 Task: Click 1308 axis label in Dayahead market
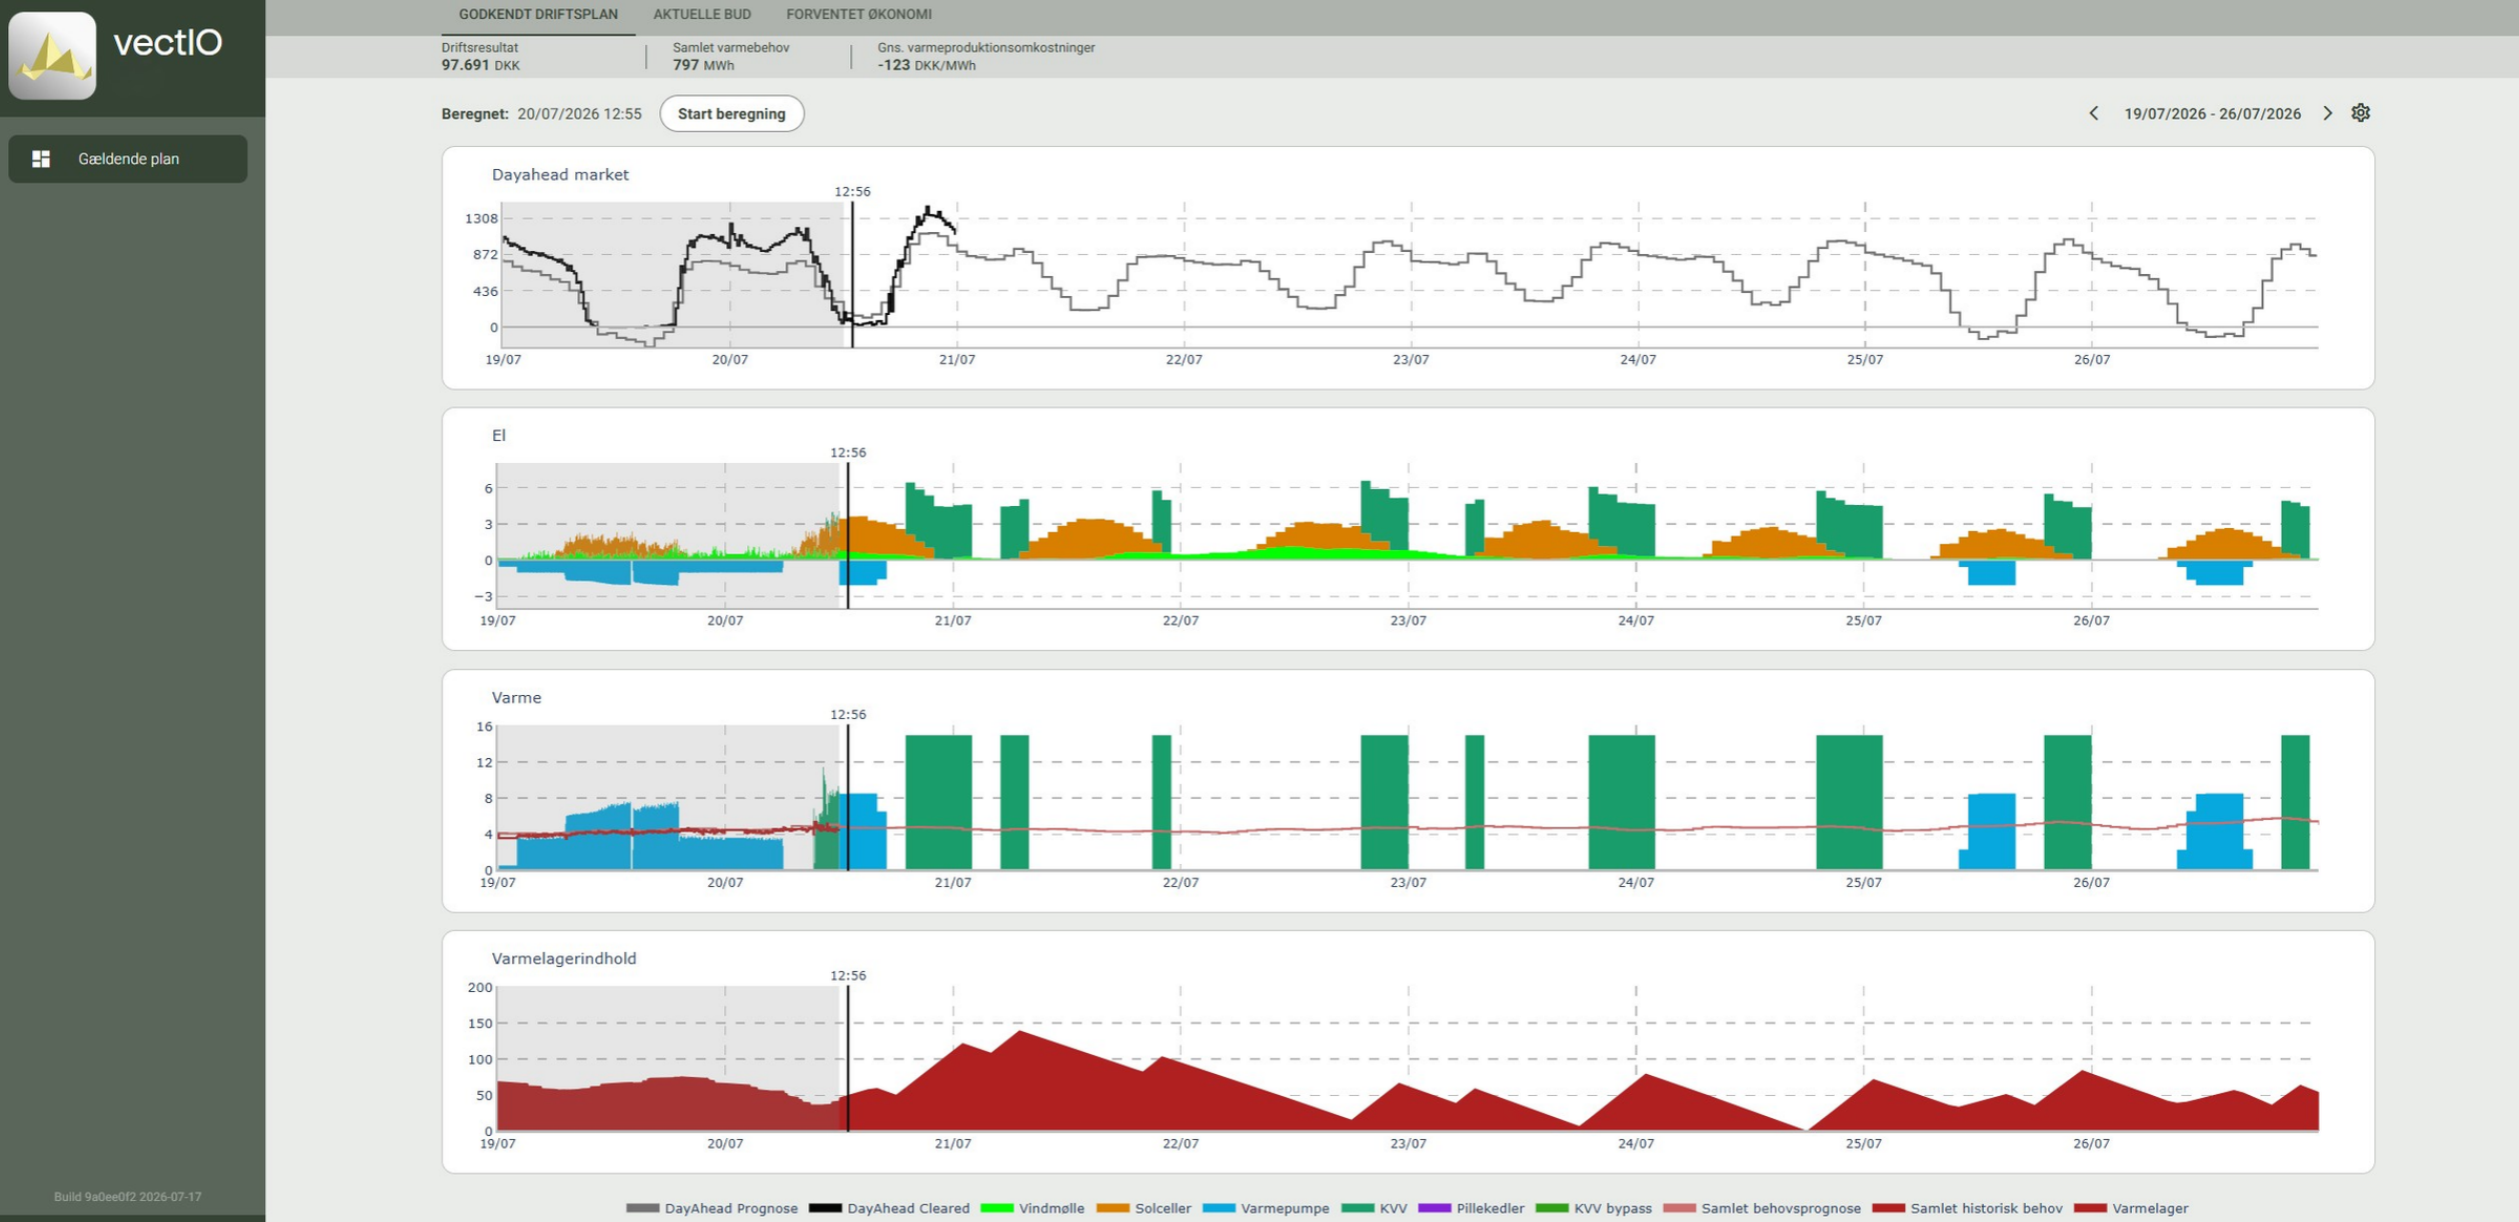[x=481, y=218]
